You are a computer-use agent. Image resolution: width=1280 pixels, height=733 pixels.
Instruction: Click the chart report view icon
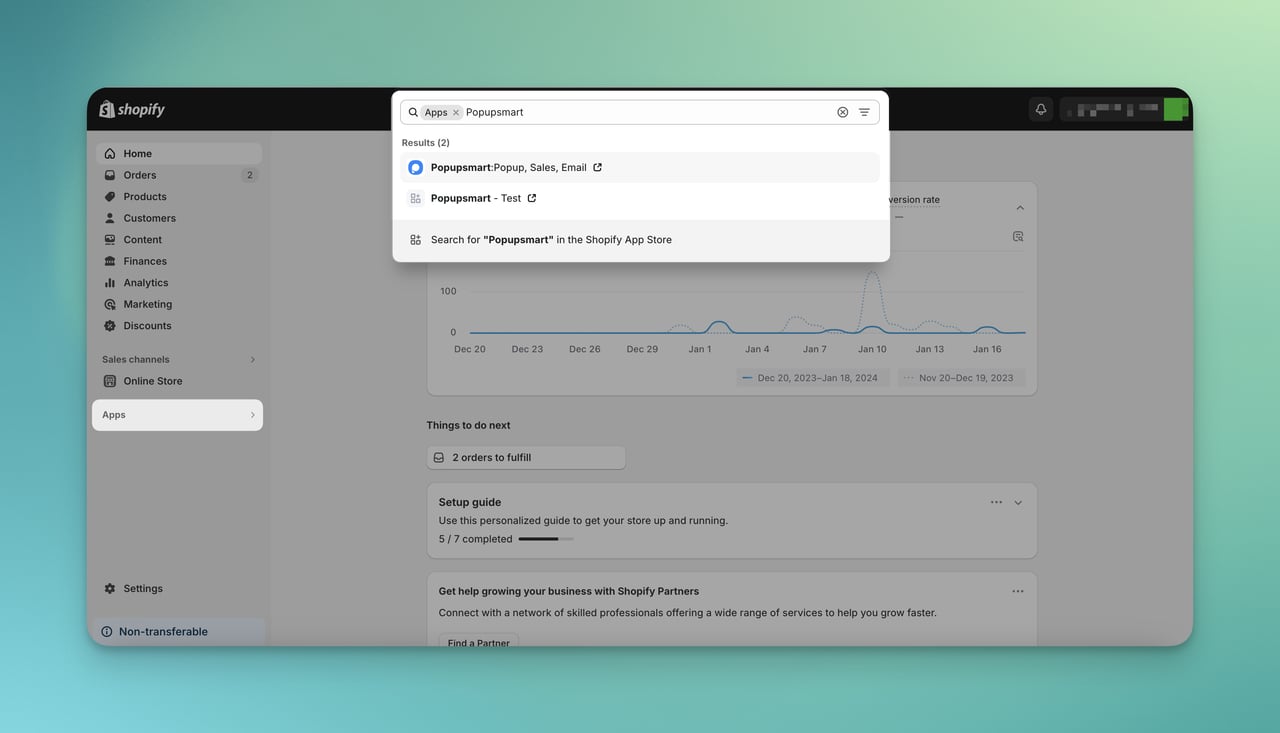click(1018, 237)
